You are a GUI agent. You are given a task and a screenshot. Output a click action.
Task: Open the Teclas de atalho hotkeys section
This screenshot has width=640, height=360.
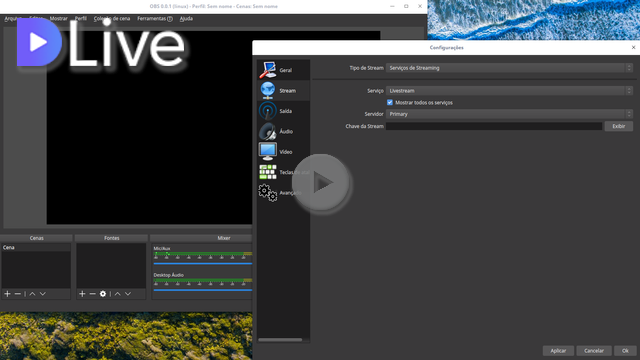(x=283, y=172)
